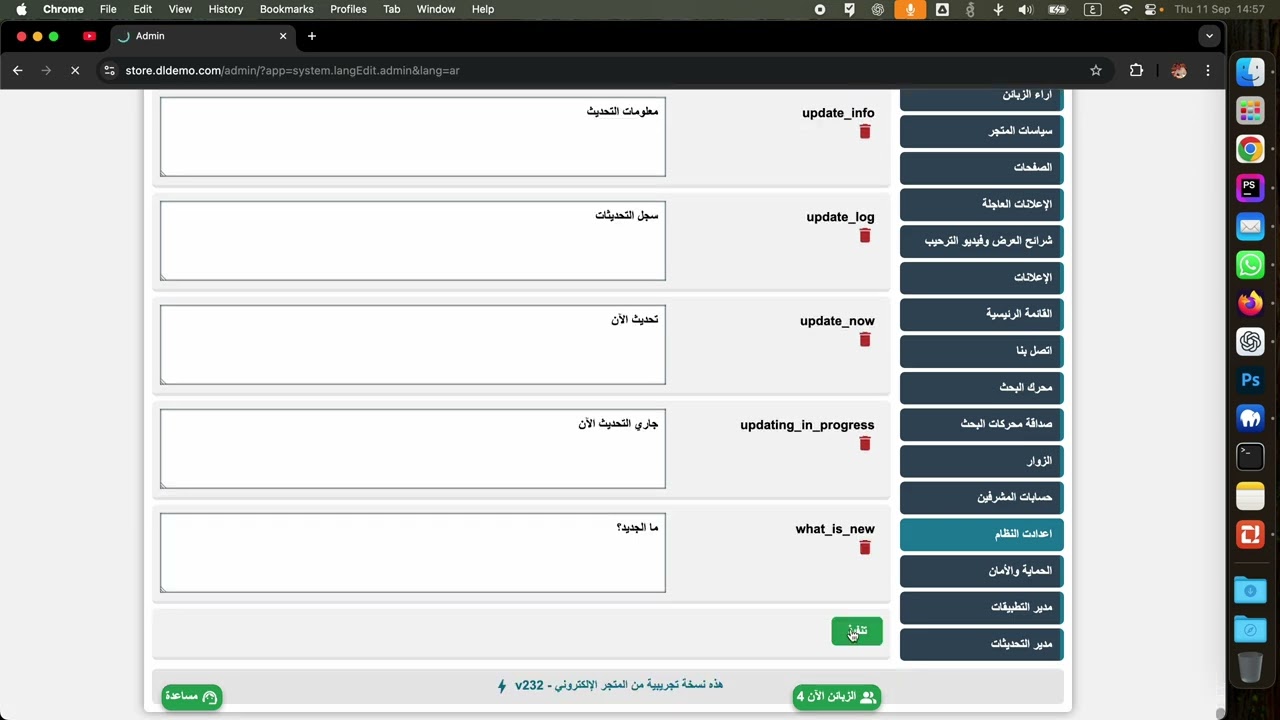Screen dimensions: 1280x720
Task: Edit the update_now translation text area
Action: [x=413, y=345]
